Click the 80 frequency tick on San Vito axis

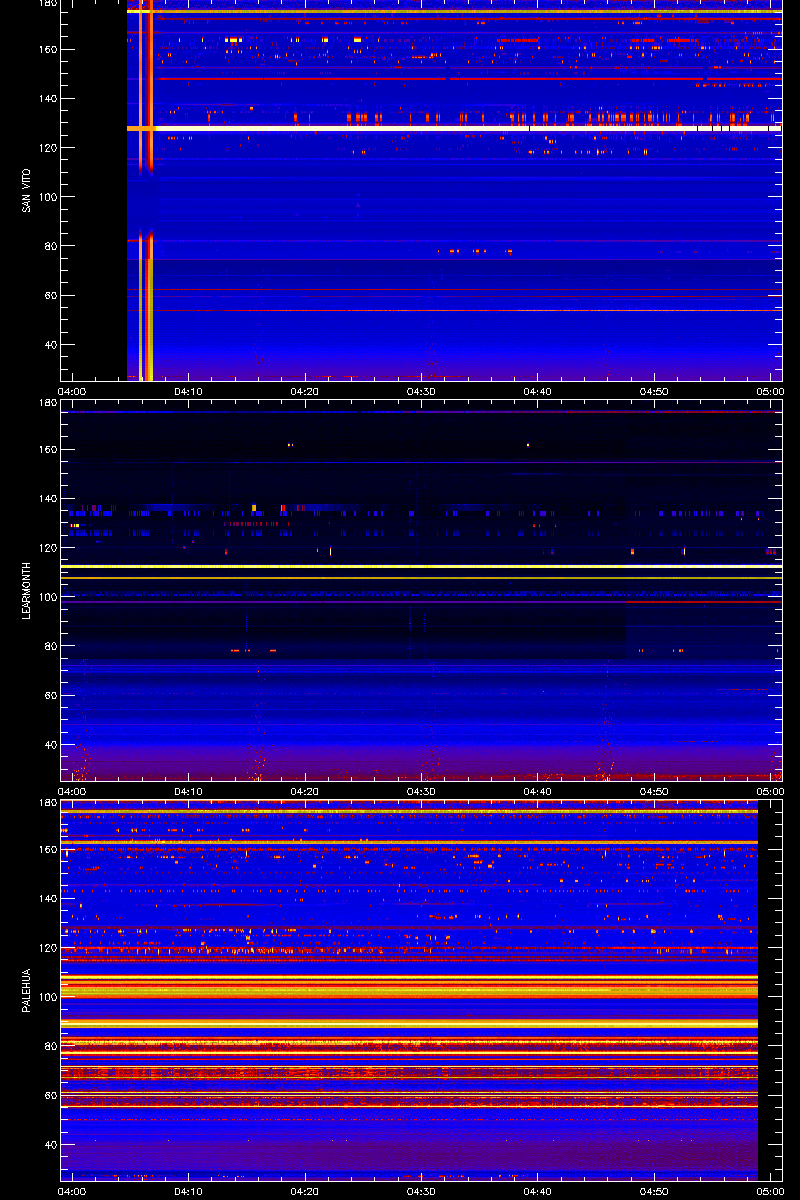50,246
